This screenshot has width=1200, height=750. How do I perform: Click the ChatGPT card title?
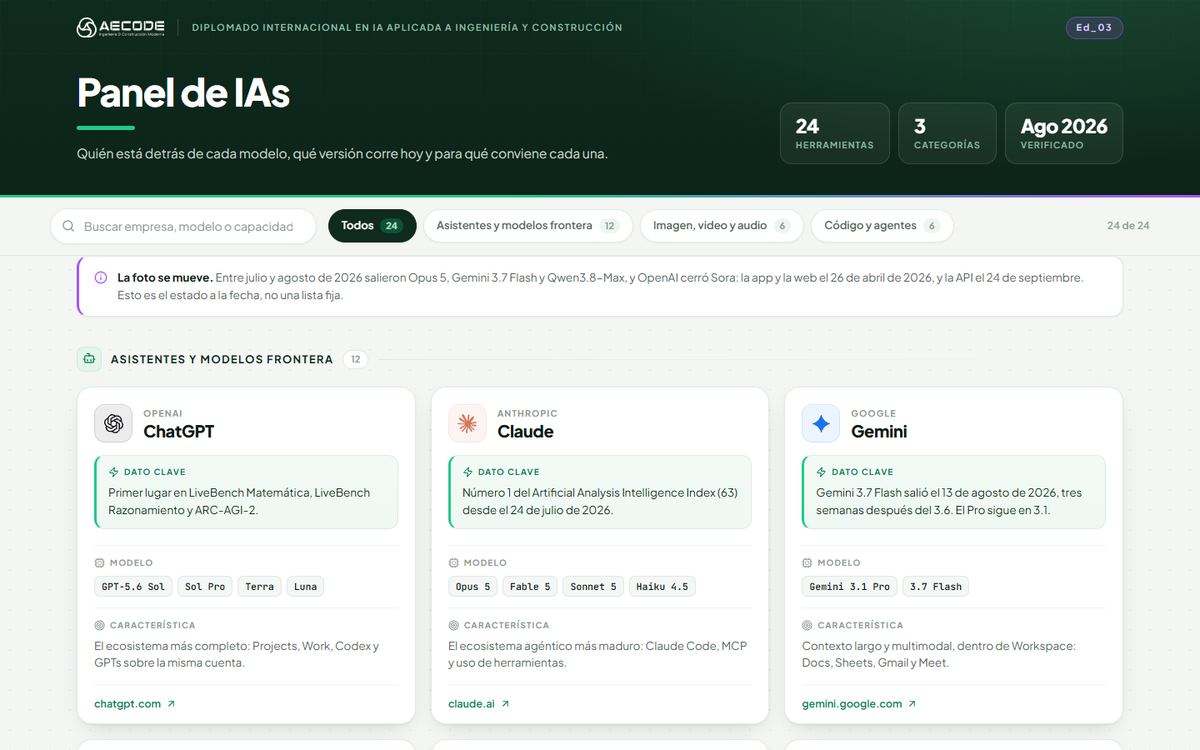tap(179, 432)
